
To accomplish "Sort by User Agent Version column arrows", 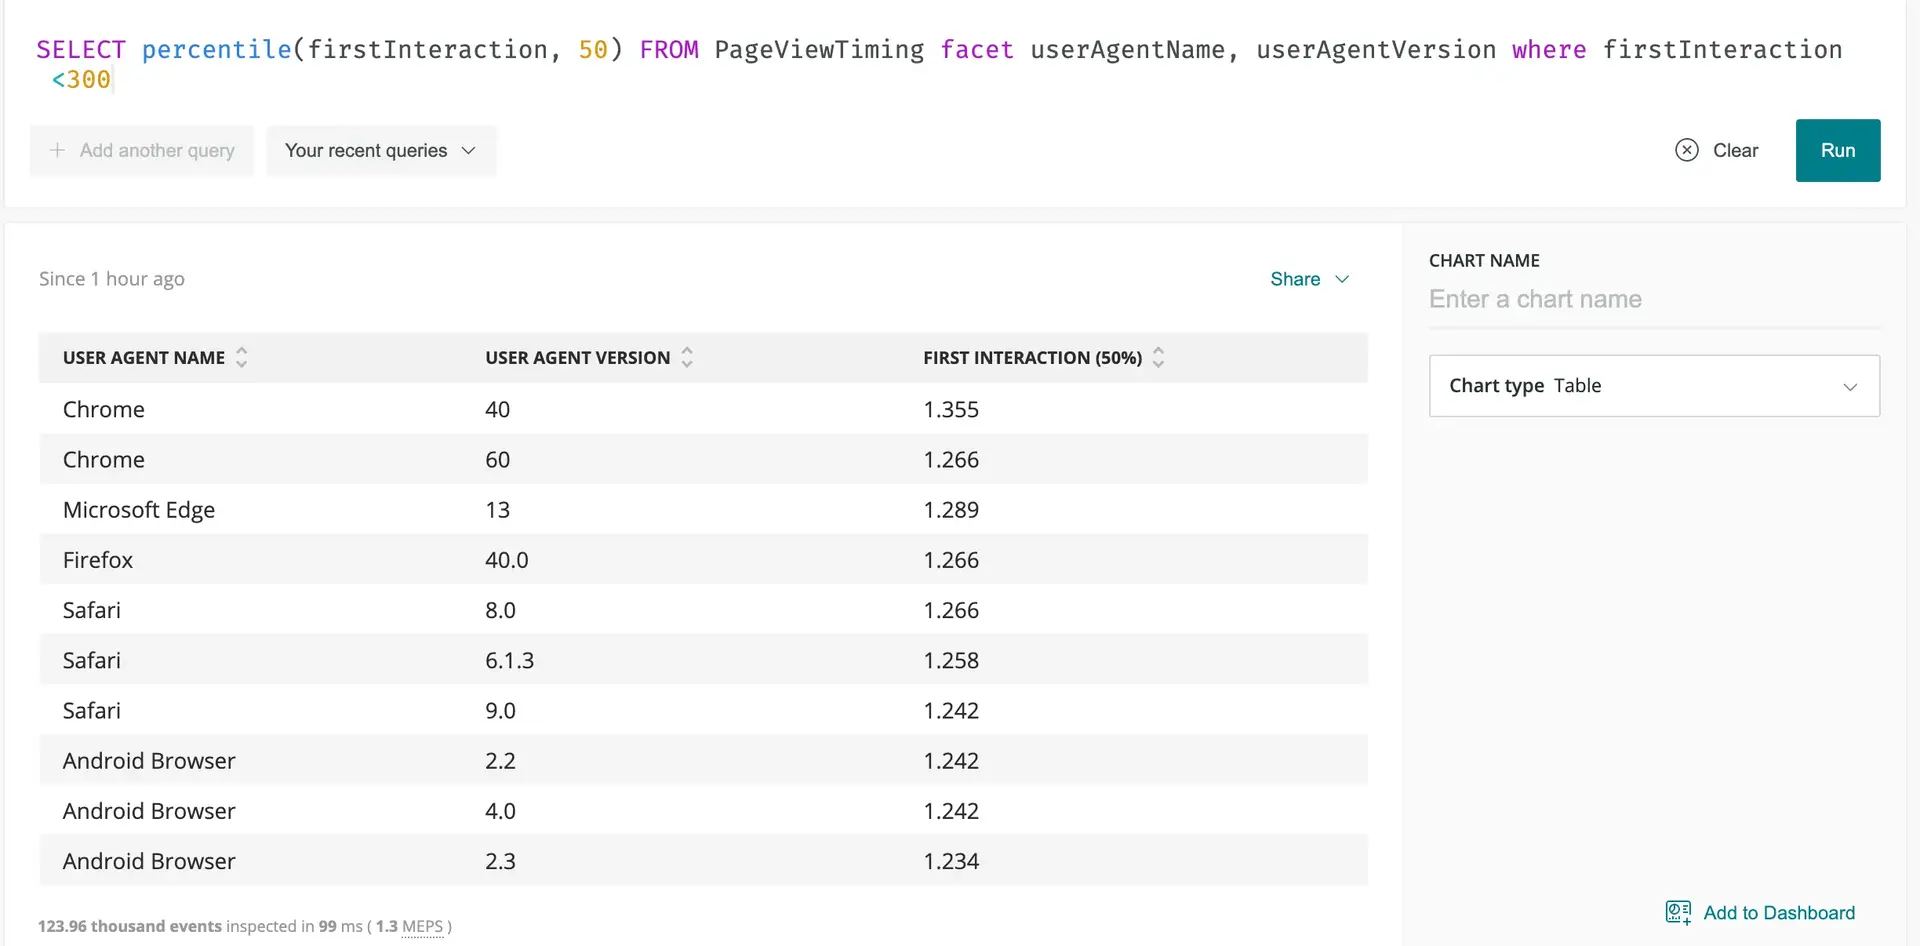I will pos(687,357).
